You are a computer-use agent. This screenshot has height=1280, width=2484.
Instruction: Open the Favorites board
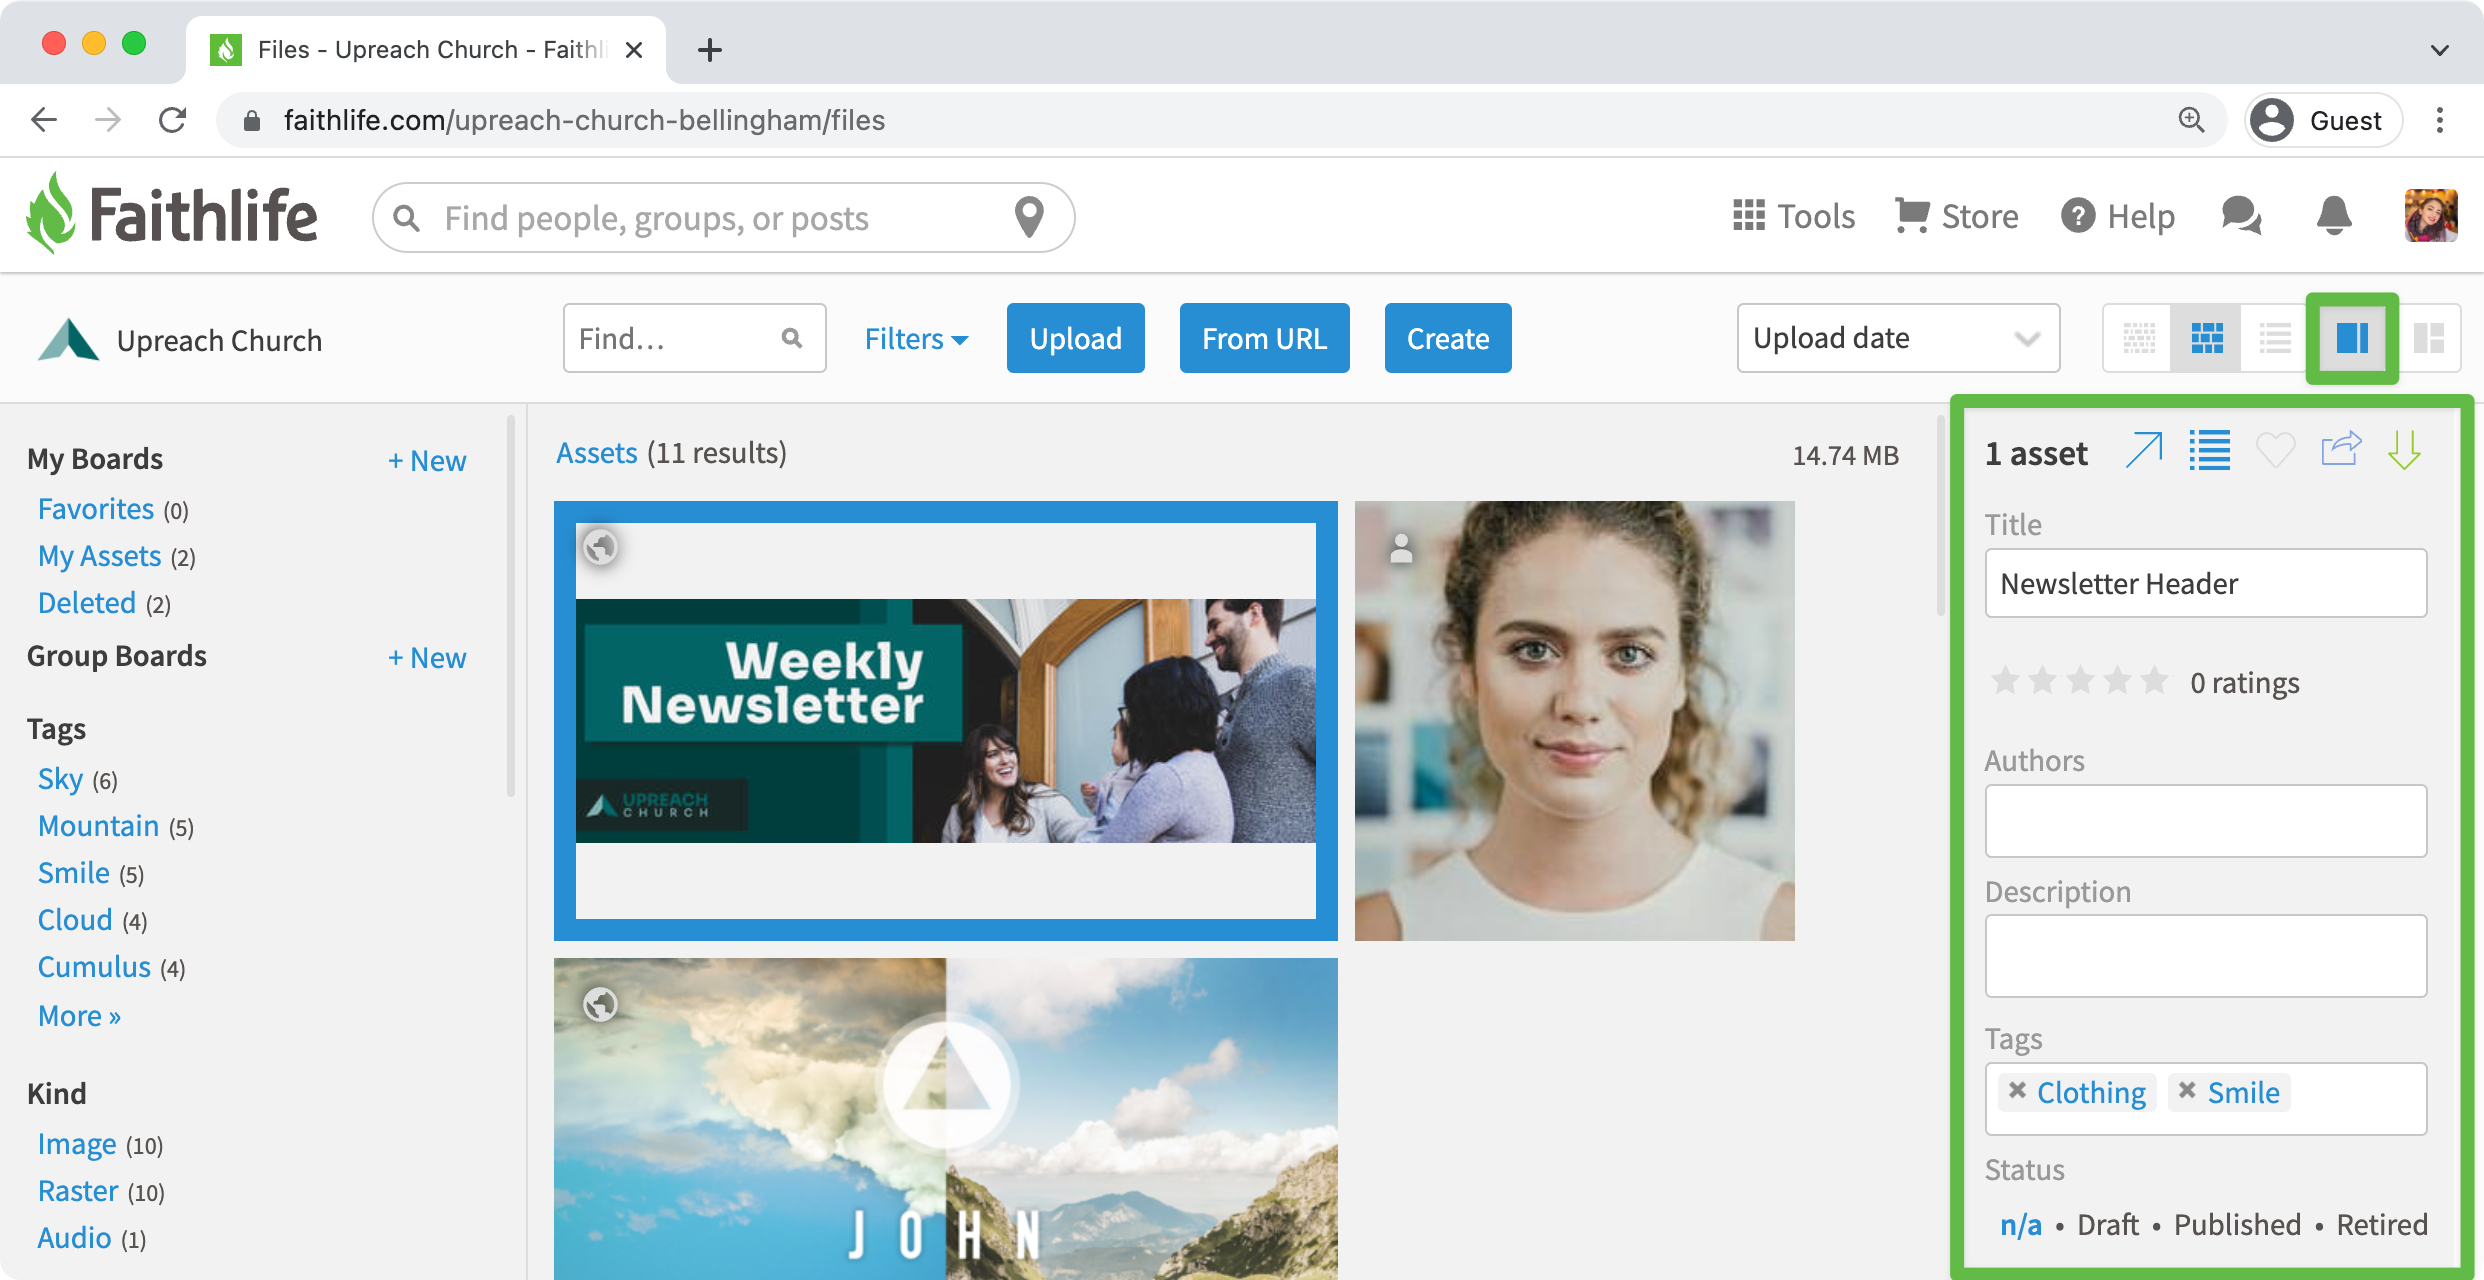[x=96, y=509]
